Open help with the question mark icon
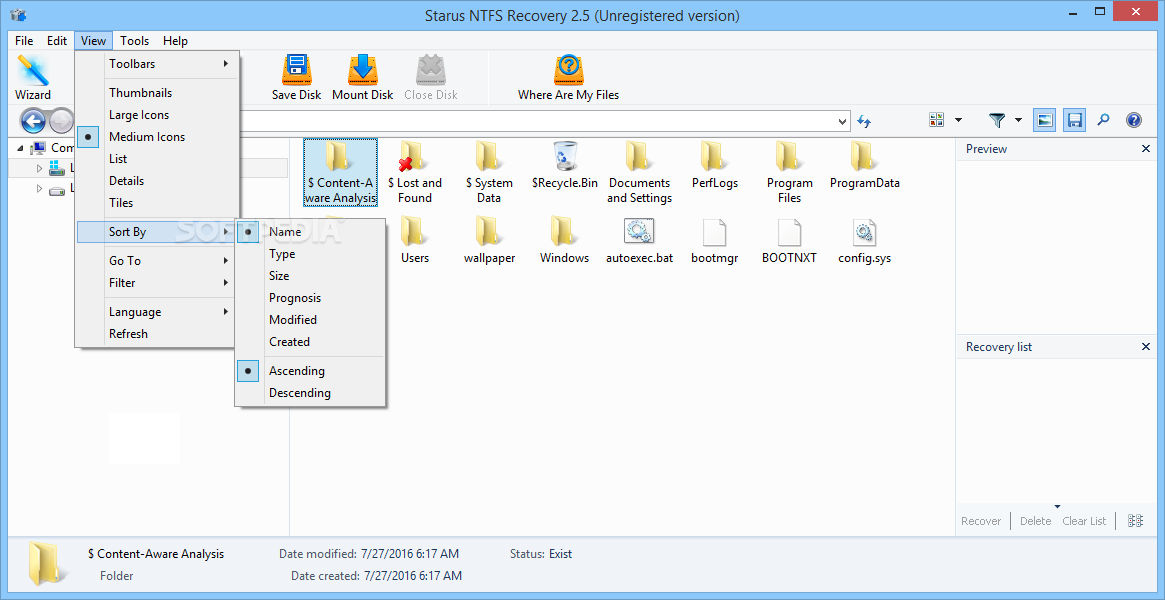Image resolution: width=1165 pixels, height=600 pixels. (1133, 120)
